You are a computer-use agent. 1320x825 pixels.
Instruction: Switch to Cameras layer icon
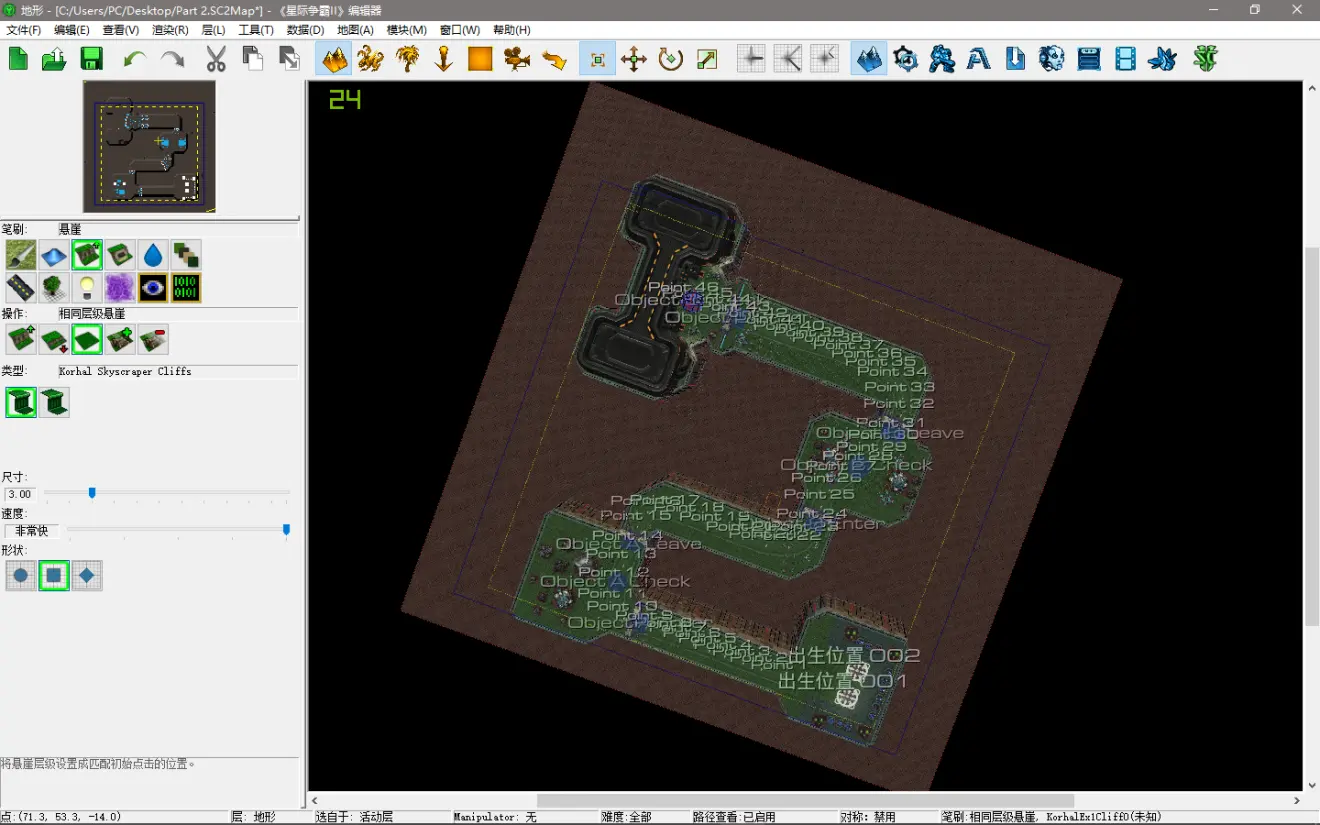tap(518, 59)
